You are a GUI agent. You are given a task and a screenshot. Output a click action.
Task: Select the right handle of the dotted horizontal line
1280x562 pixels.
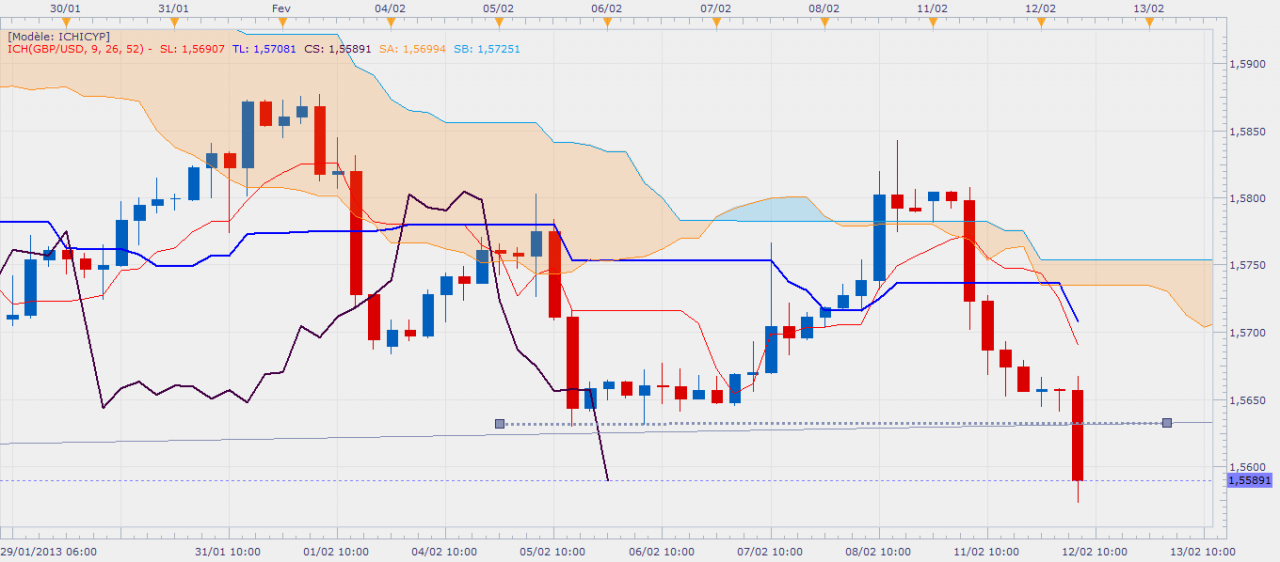(1167, 423)
